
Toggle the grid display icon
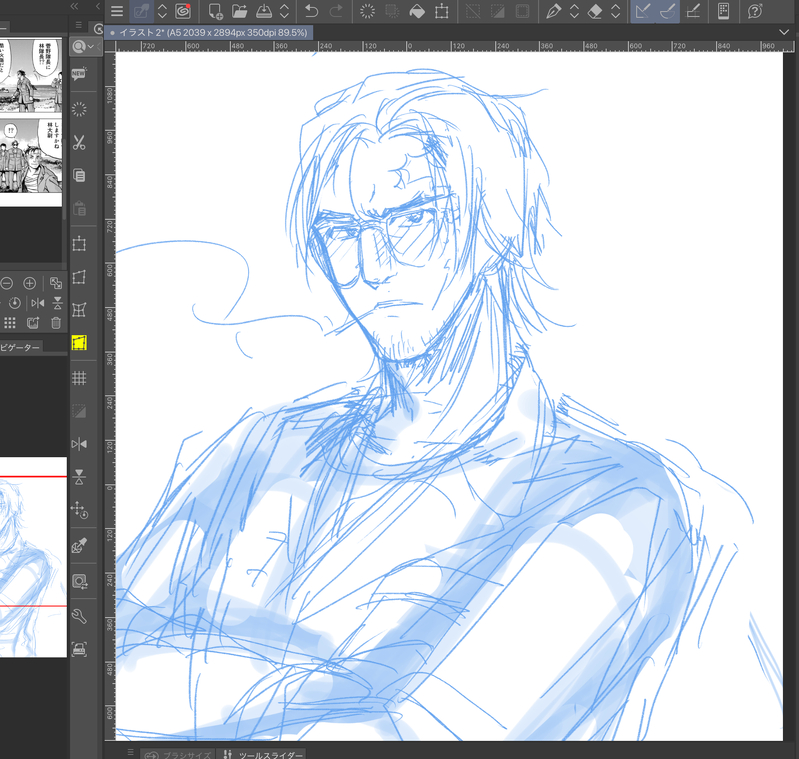(79, 378)
